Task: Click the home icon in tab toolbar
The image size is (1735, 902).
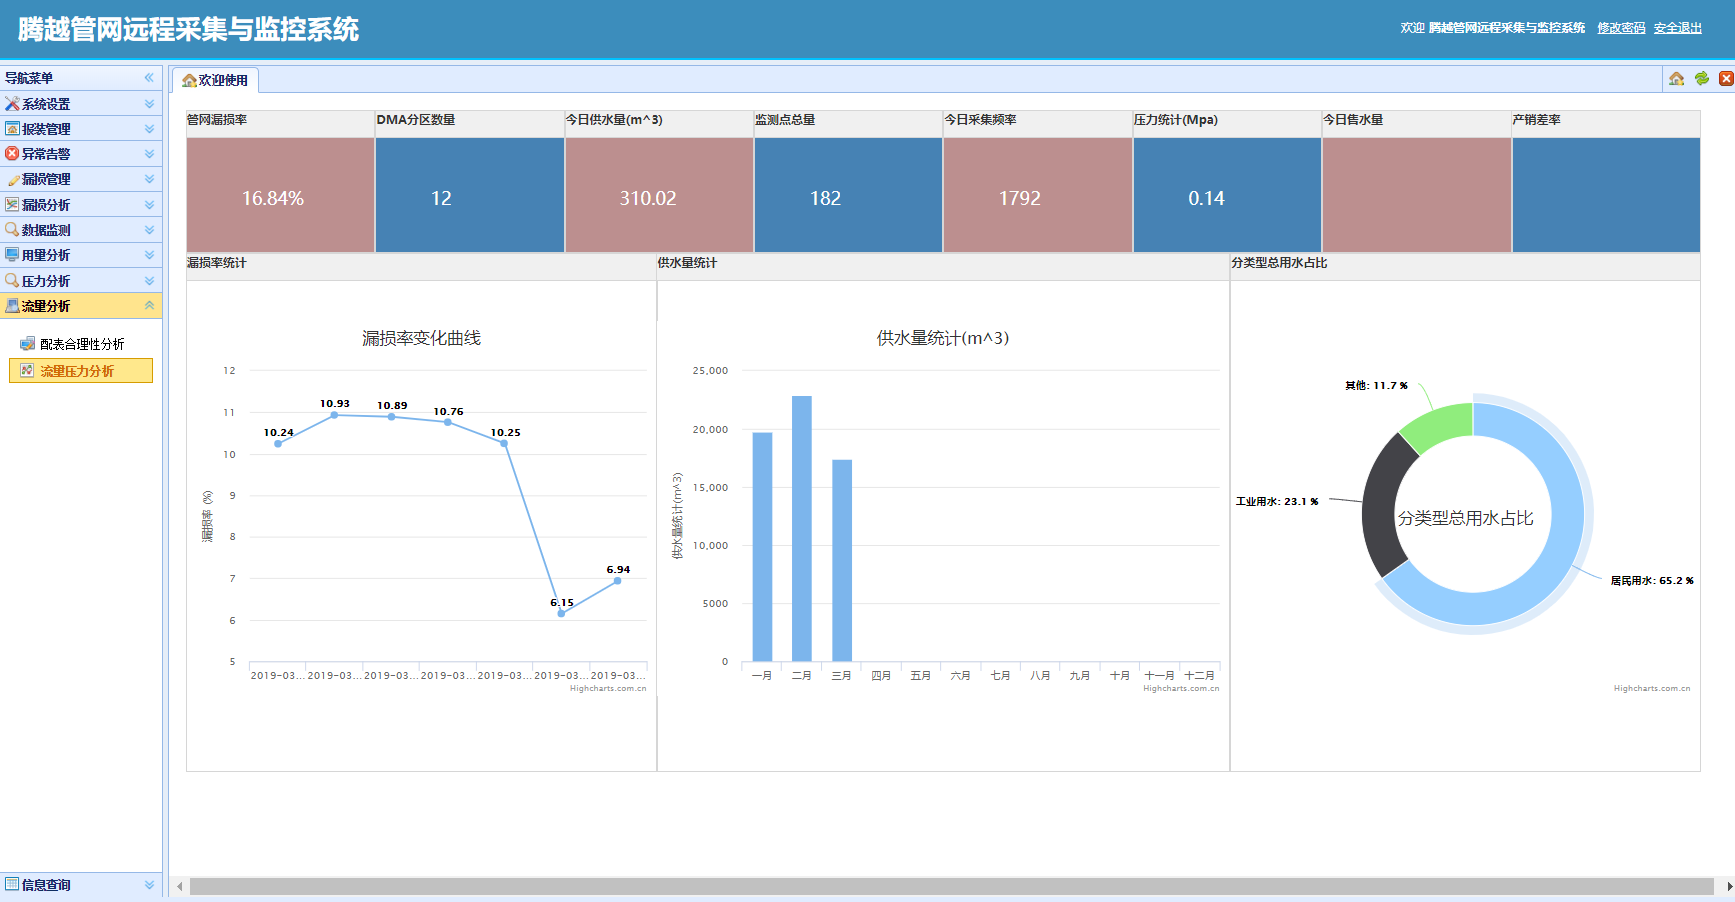Action: (x=1677, y=79)
